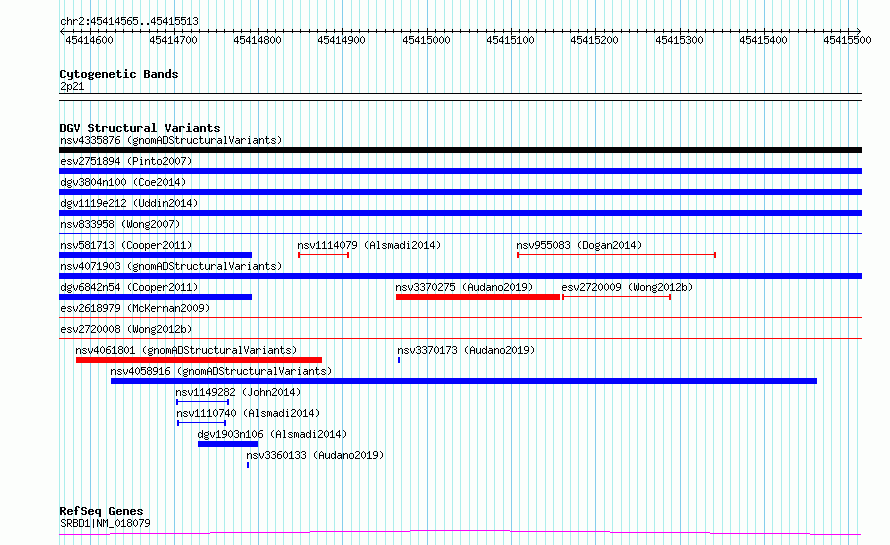Click the blue bar under dgv1119e212
The width and height of the screenshot is (890, 545).
click(460, 213)
